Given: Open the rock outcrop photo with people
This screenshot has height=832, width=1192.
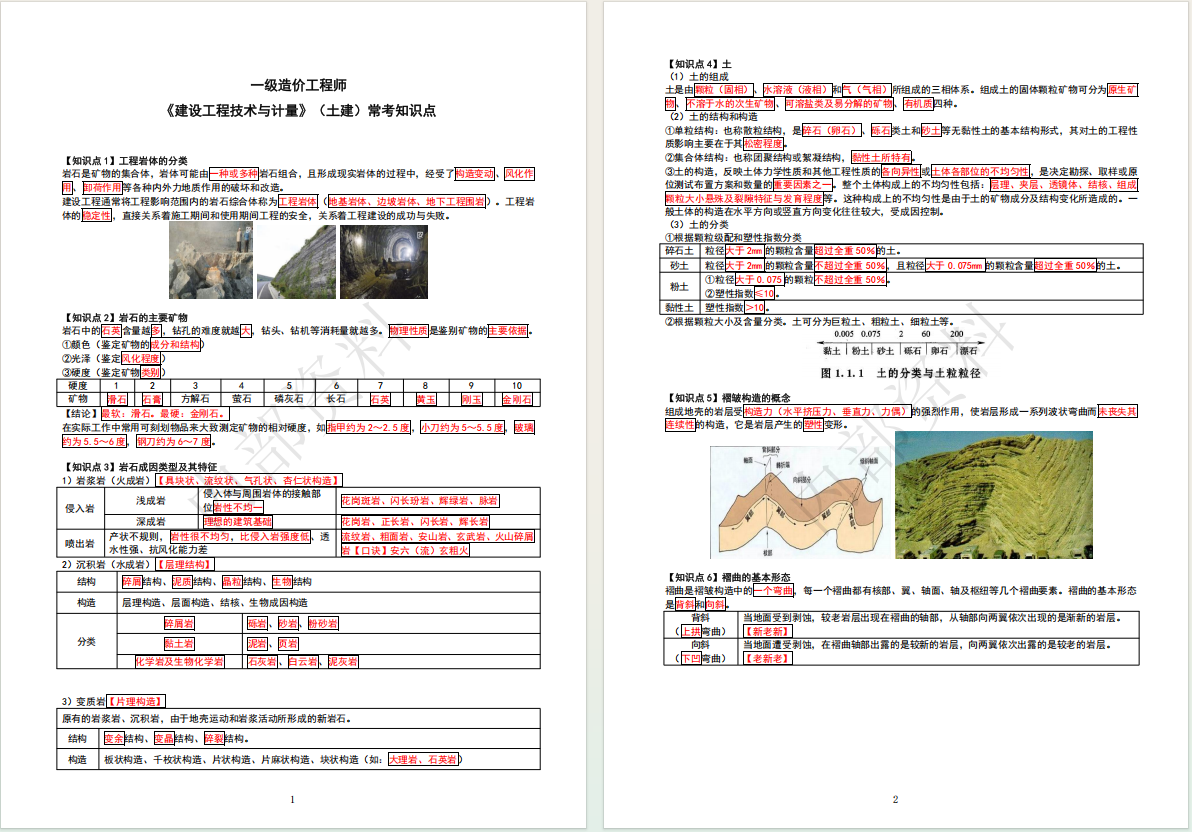Looking at the screenshot, I should 211,262.
